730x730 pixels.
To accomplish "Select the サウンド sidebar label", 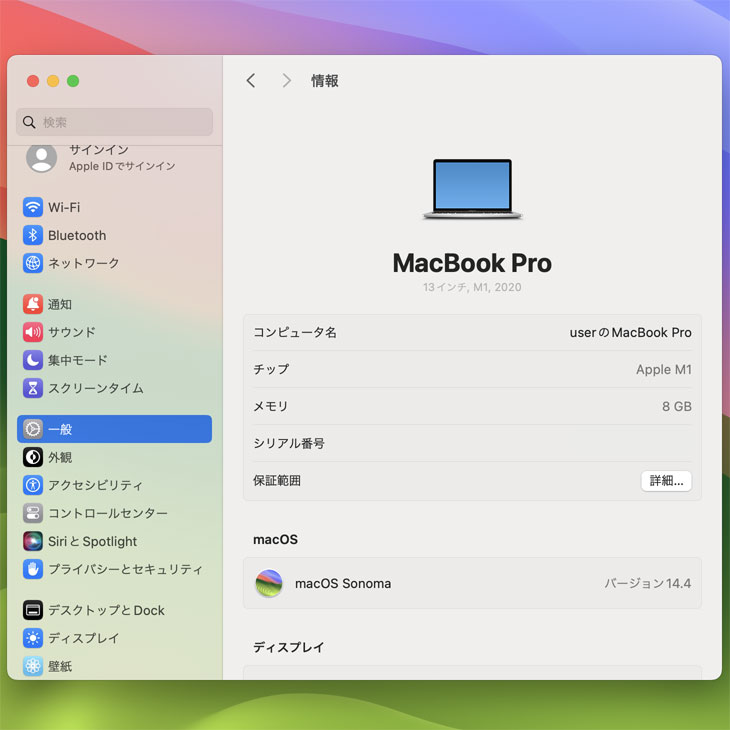I will click(x=72, y=332).
